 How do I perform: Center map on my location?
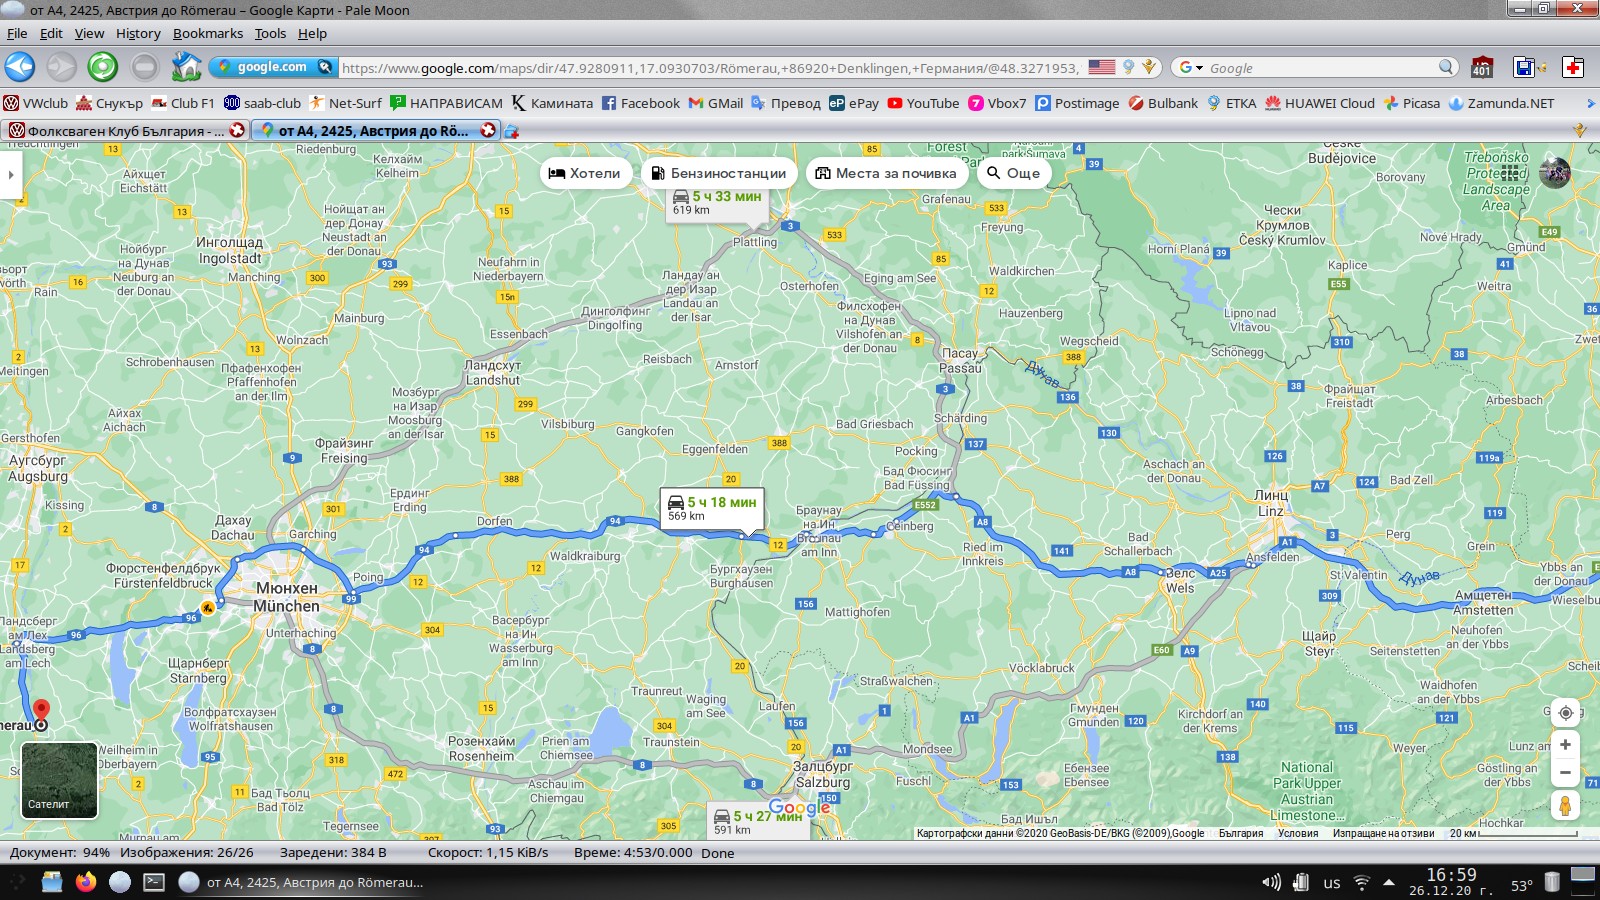click(x=1565, y=713)
